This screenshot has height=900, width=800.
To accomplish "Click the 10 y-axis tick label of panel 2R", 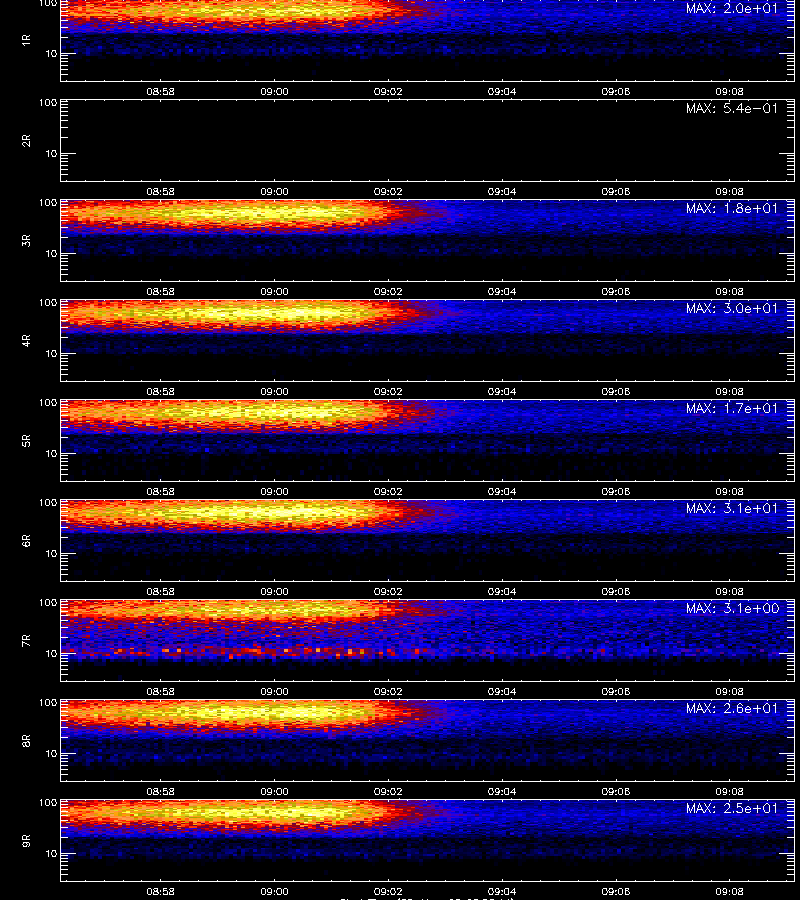I will point(52,153).
